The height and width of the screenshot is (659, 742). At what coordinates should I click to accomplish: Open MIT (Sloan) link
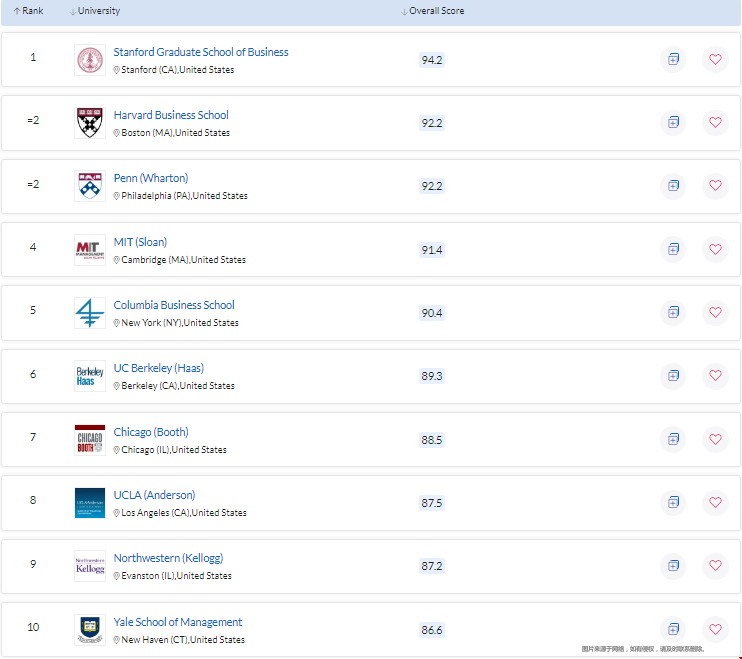140,242
